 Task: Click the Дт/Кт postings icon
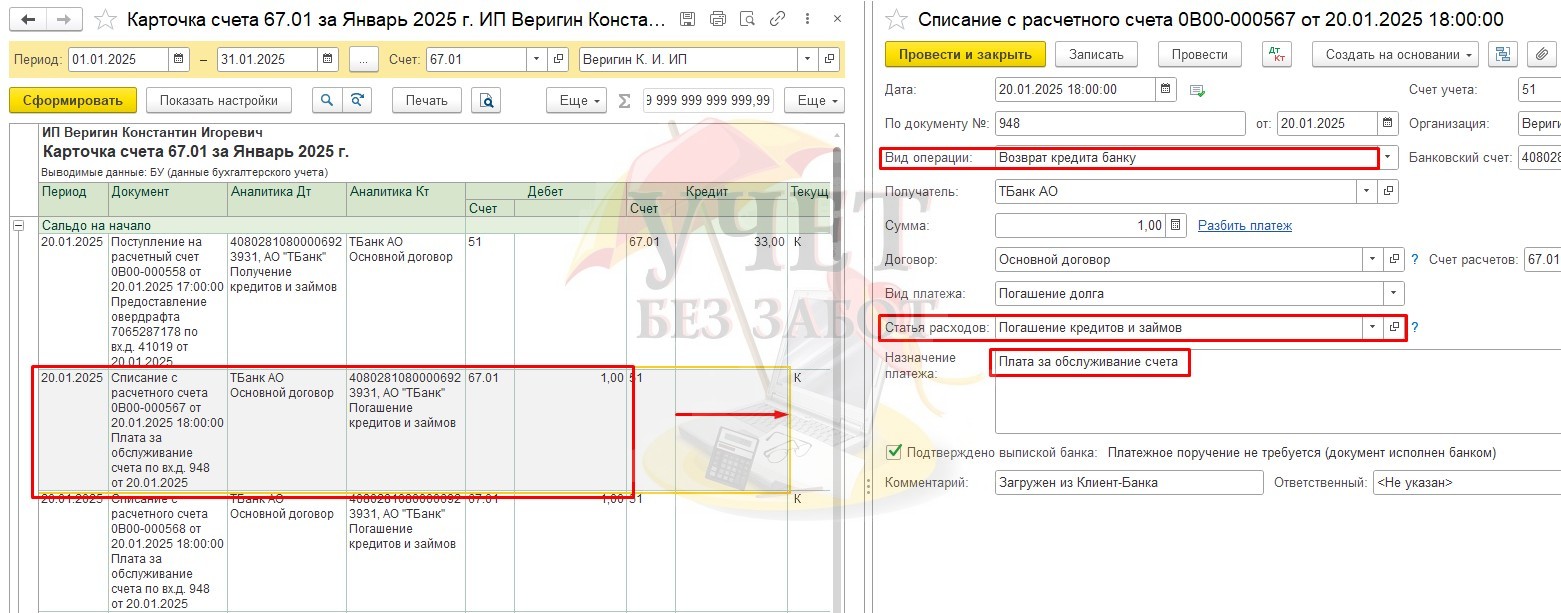[x=1276, y=54]
